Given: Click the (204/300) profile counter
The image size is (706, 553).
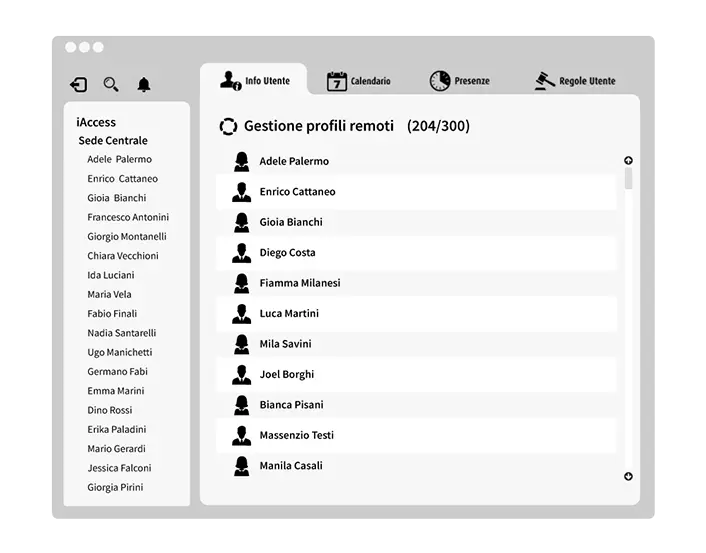Looking at the screenshot, I should click(438, 126).
